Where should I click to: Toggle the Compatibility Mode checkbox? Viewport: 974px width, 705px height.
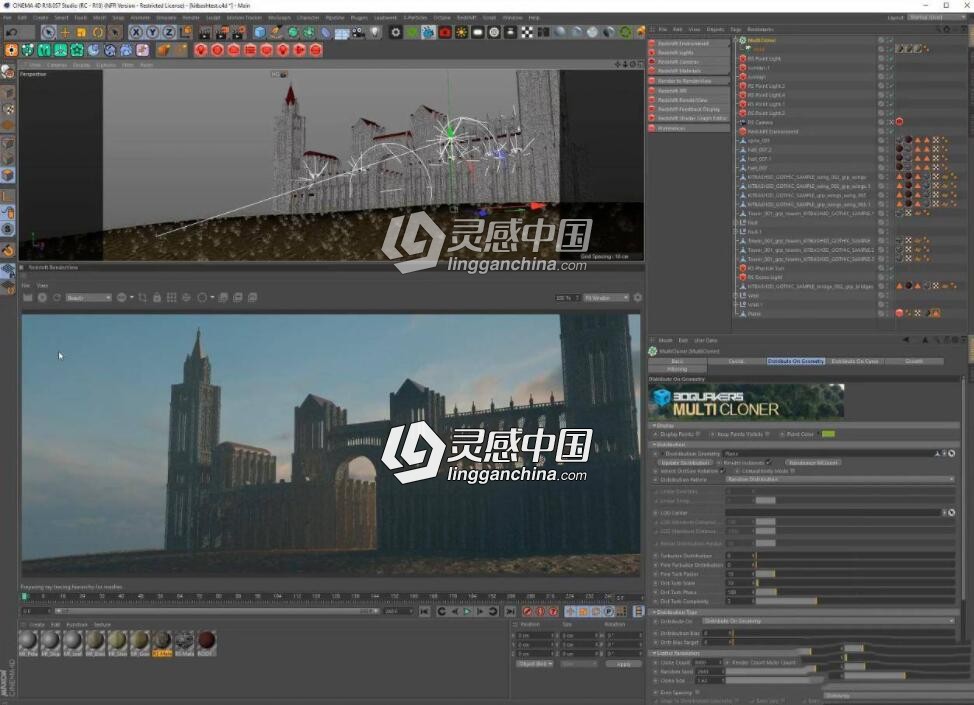pos(793,471)
